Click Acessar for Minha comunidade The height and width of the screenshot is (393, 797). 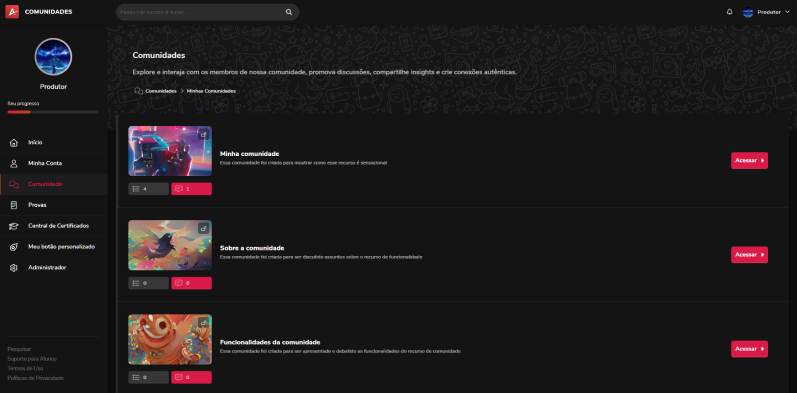(749, 161)
